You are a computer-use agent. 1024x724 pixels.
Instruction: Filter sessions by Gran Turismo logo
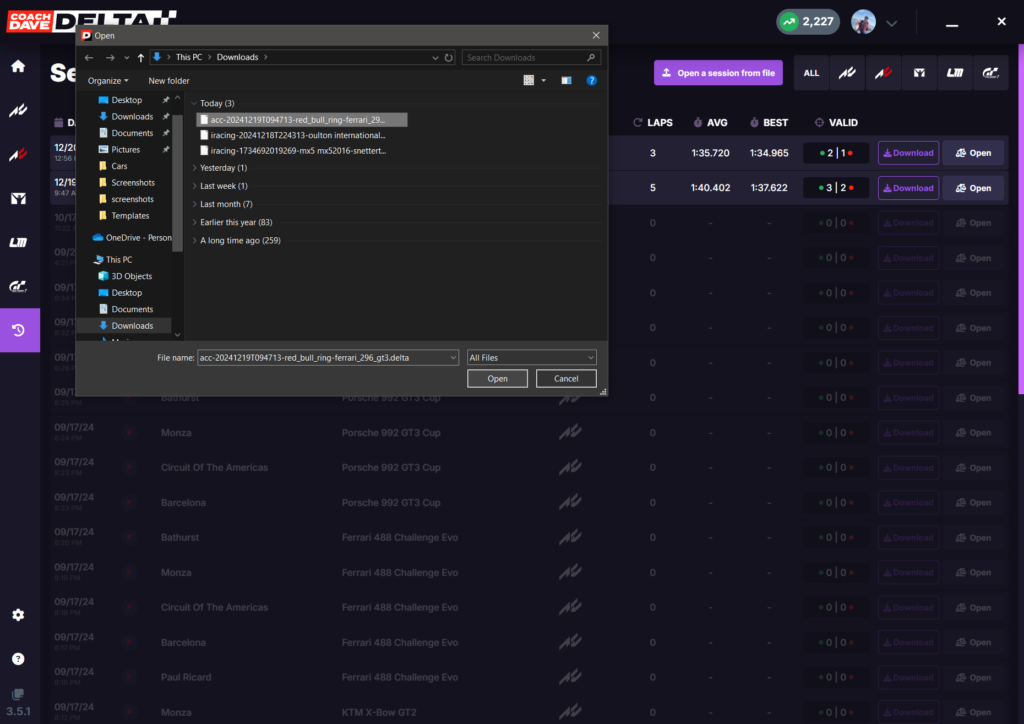[991, 73]
